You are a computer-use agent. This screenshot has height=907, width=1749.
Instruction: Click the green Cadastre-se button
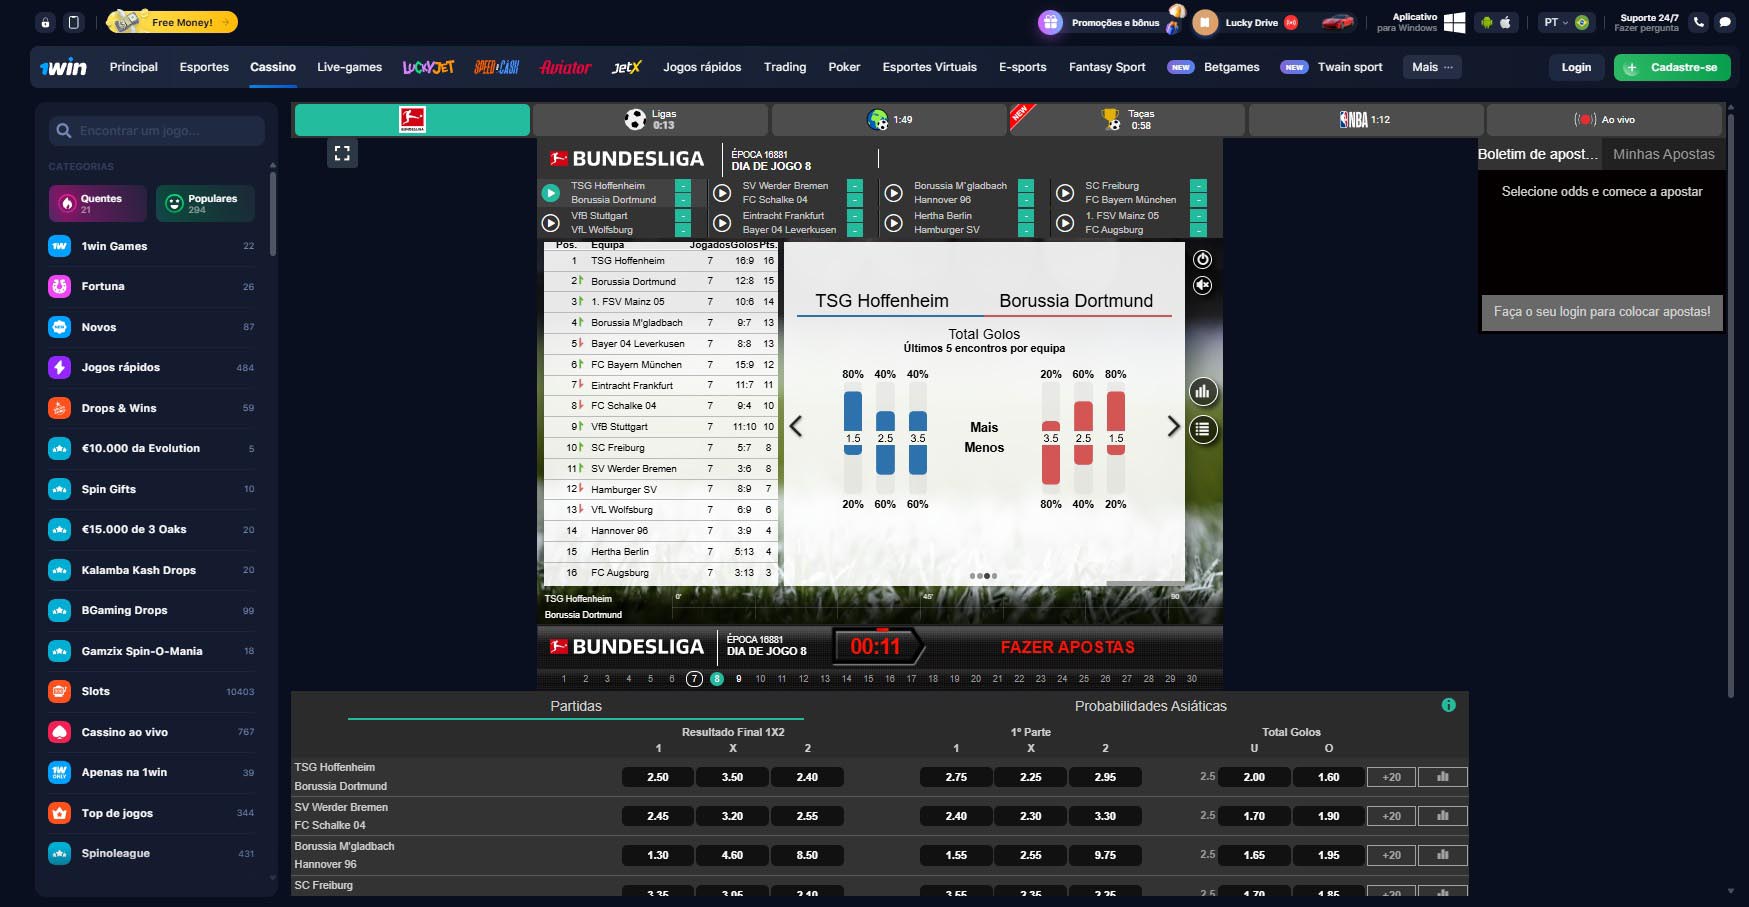tap(1672, 67)
